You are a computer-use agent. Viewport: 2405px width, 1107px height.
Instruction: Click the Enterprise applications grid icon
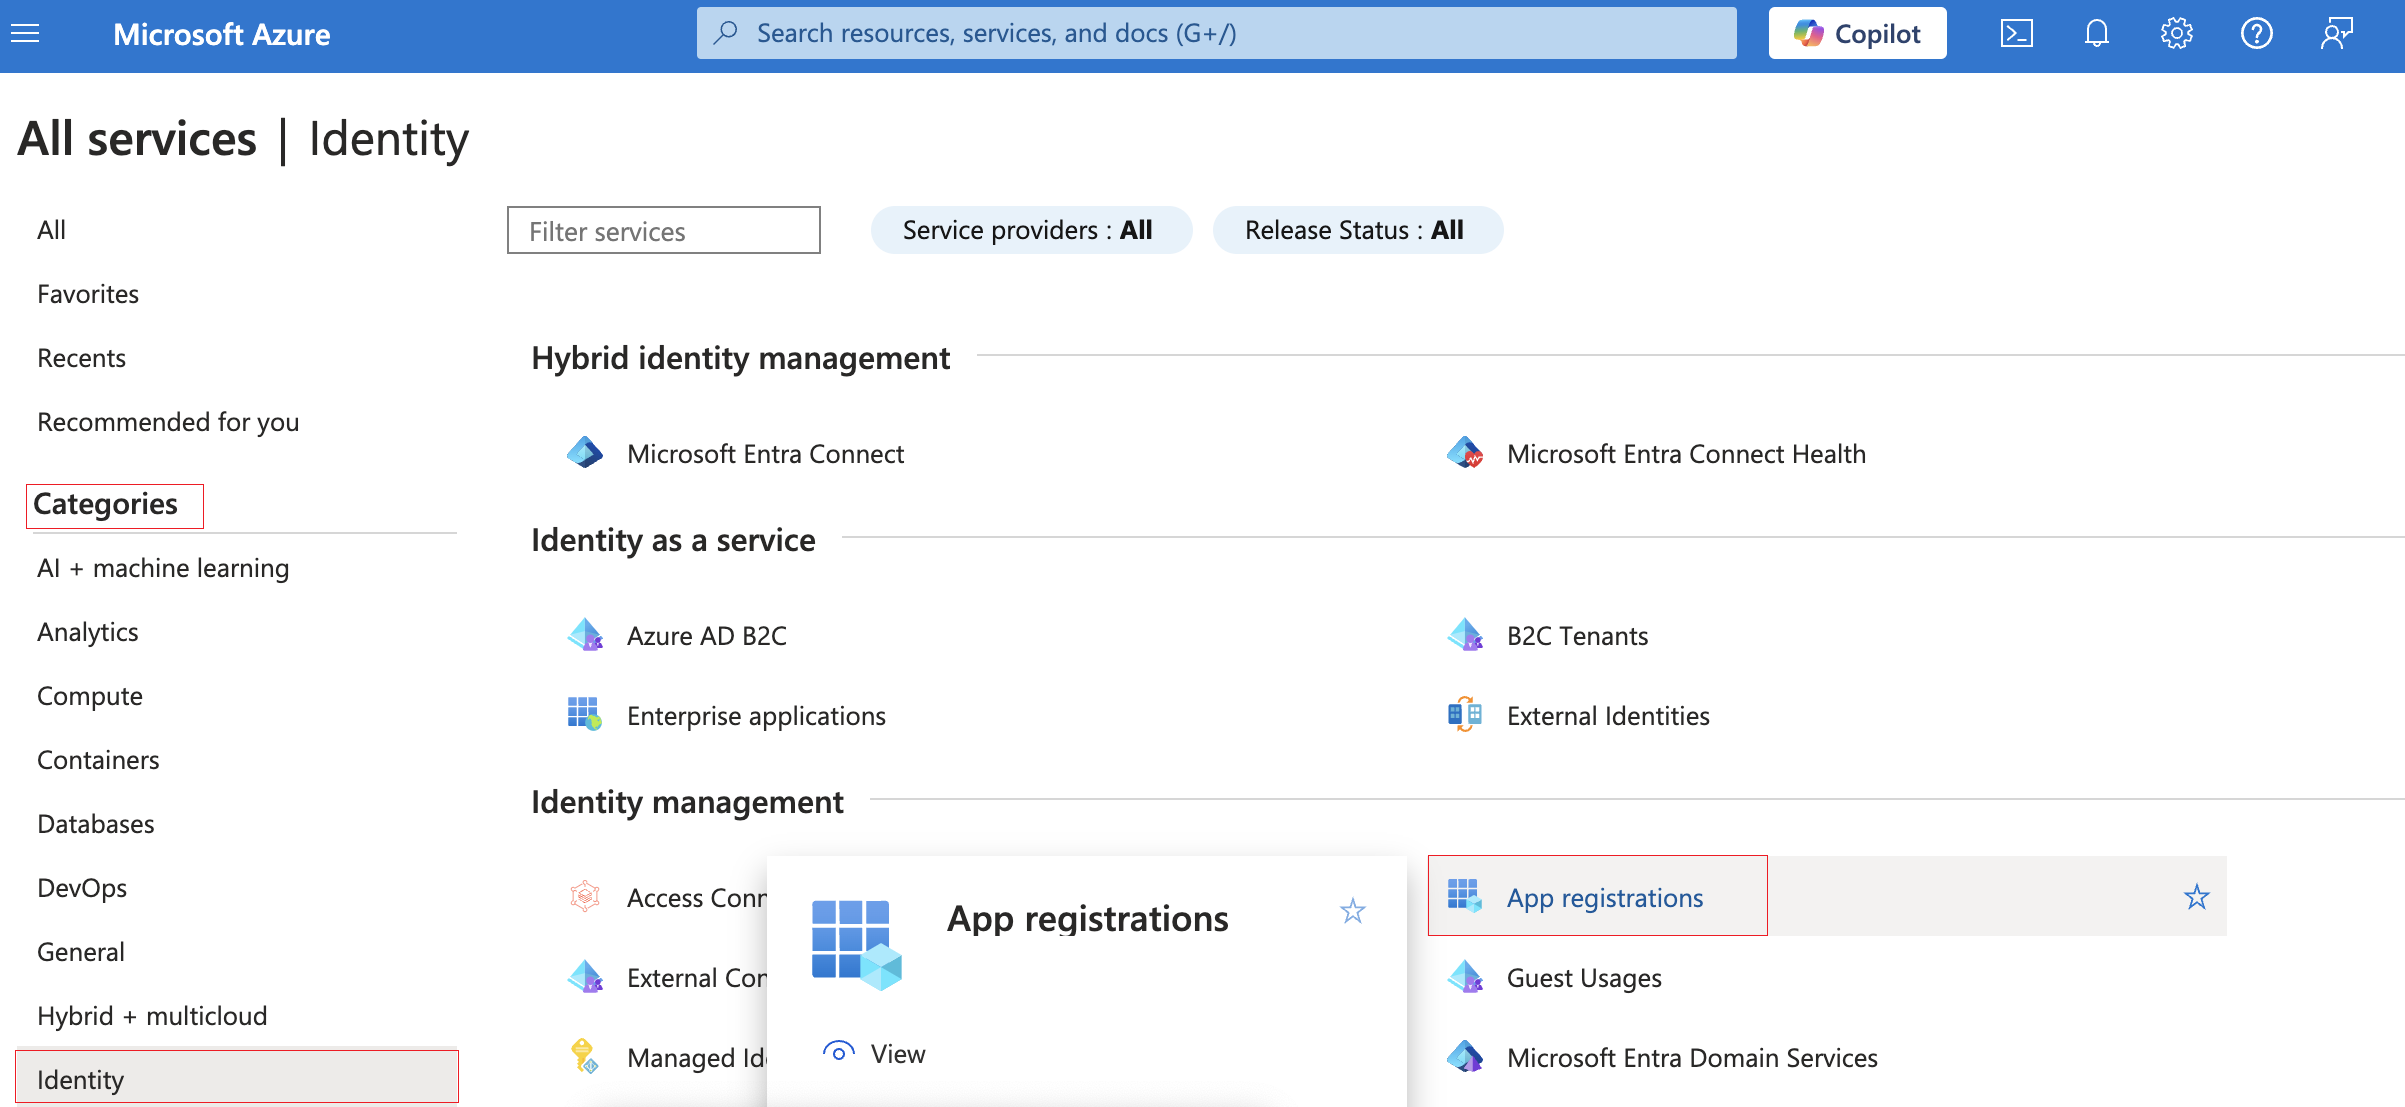[584, 715]
